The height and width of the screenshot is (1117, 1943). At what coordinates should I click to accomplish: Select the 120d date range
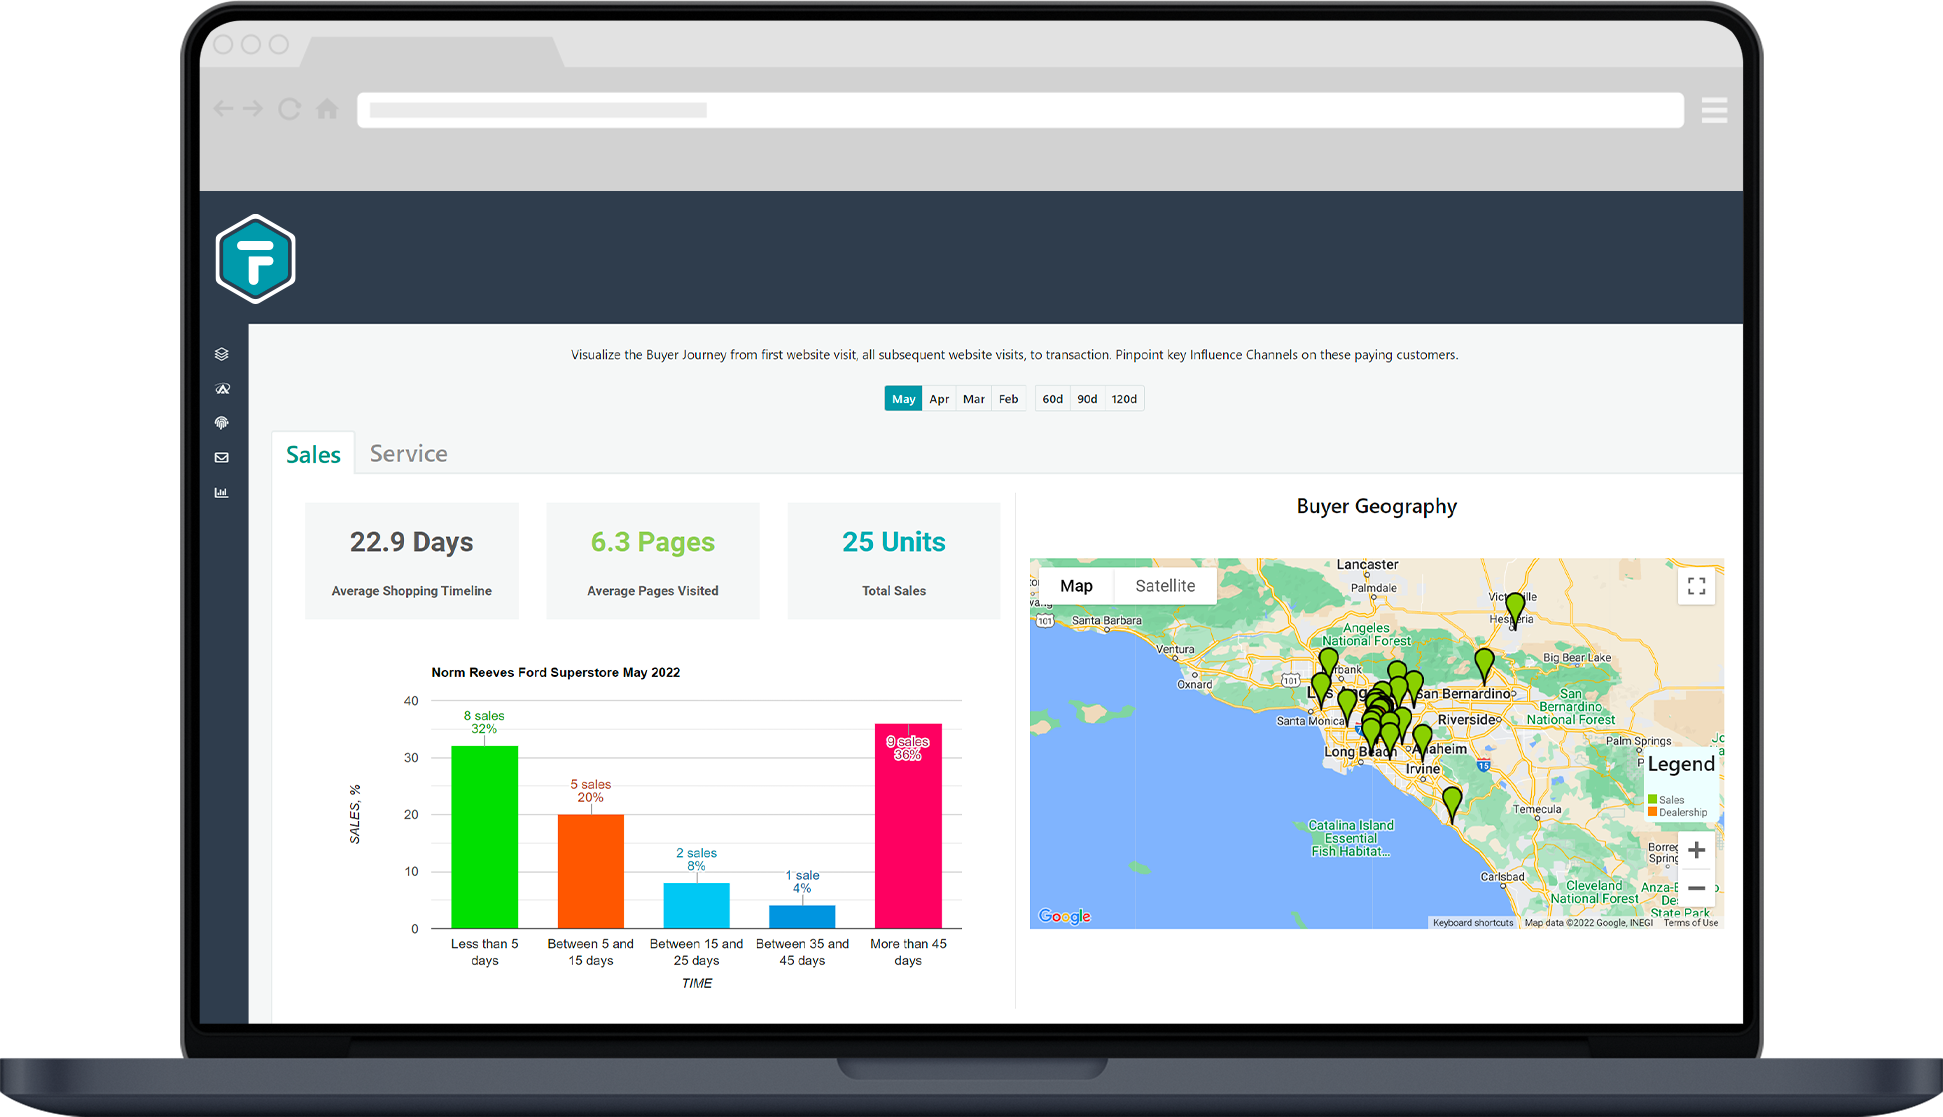(x=1124, y=399)
